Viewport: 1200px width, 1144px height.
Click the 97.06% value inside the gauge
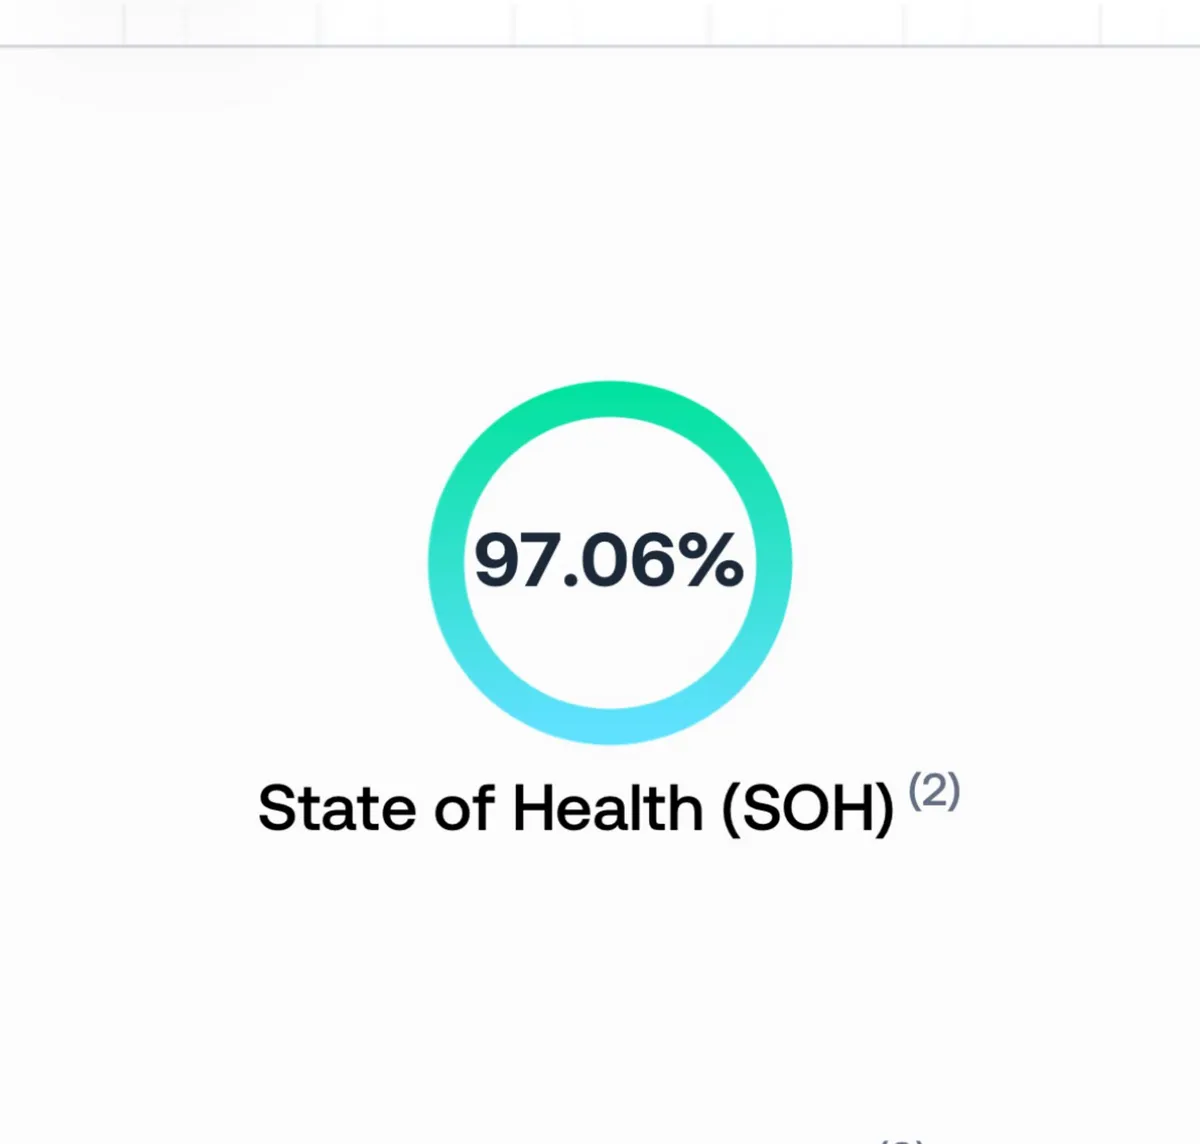click(x=608, y=559)
